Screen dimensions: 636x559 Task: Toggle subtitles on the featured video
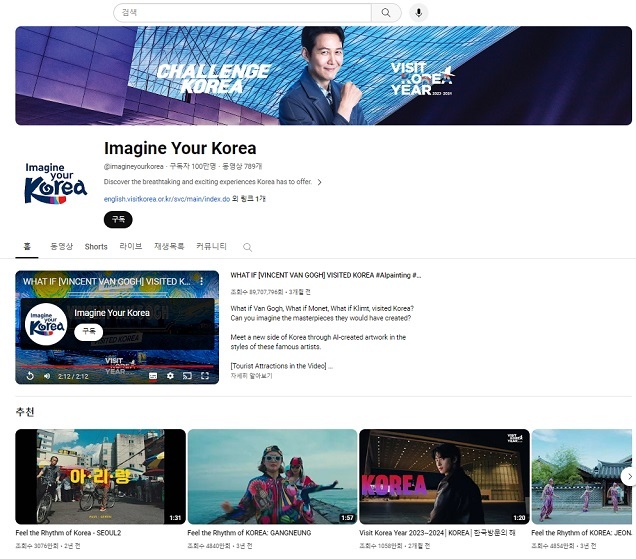pyautogui.click(x=153, y=376)
